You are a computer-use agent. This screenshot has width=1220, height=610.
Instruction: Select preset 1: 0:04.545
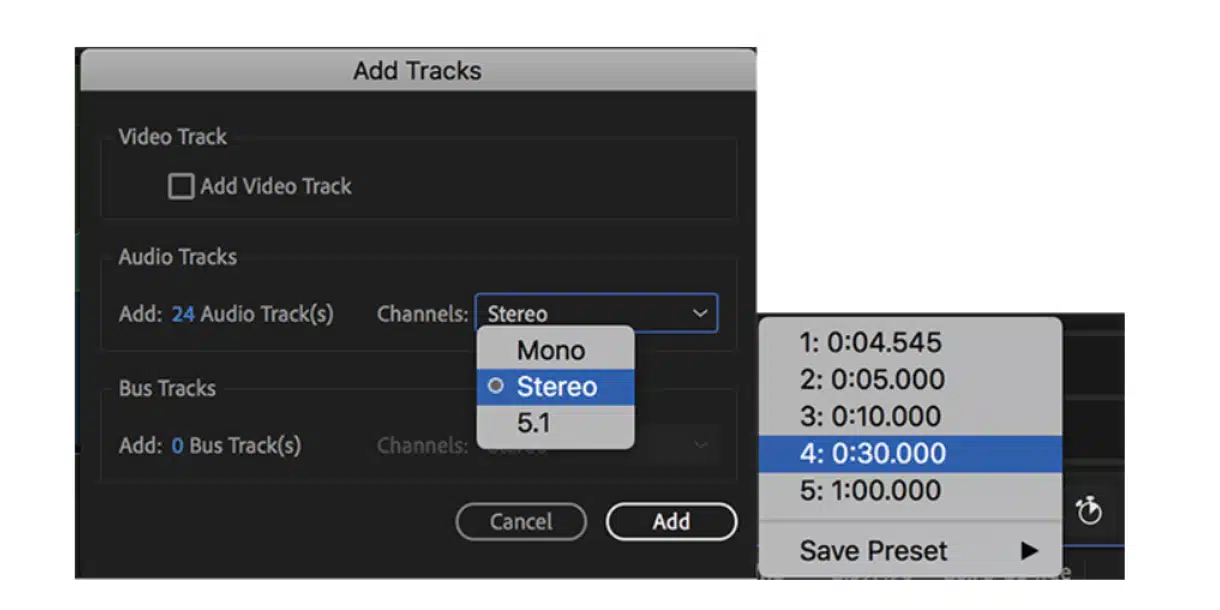pos(870,343)
